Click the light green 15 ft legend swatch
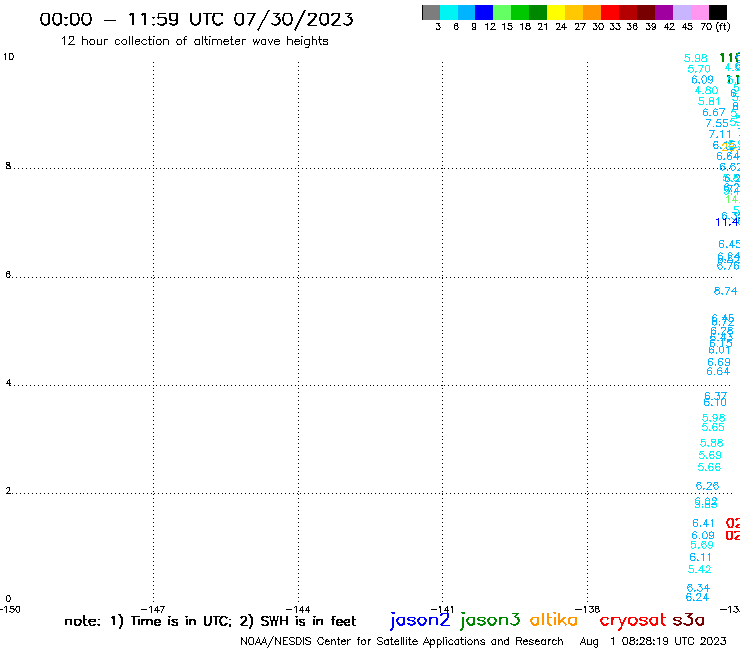Image resolution: width=740 pixels, height=650 pixels. (503, 12)
